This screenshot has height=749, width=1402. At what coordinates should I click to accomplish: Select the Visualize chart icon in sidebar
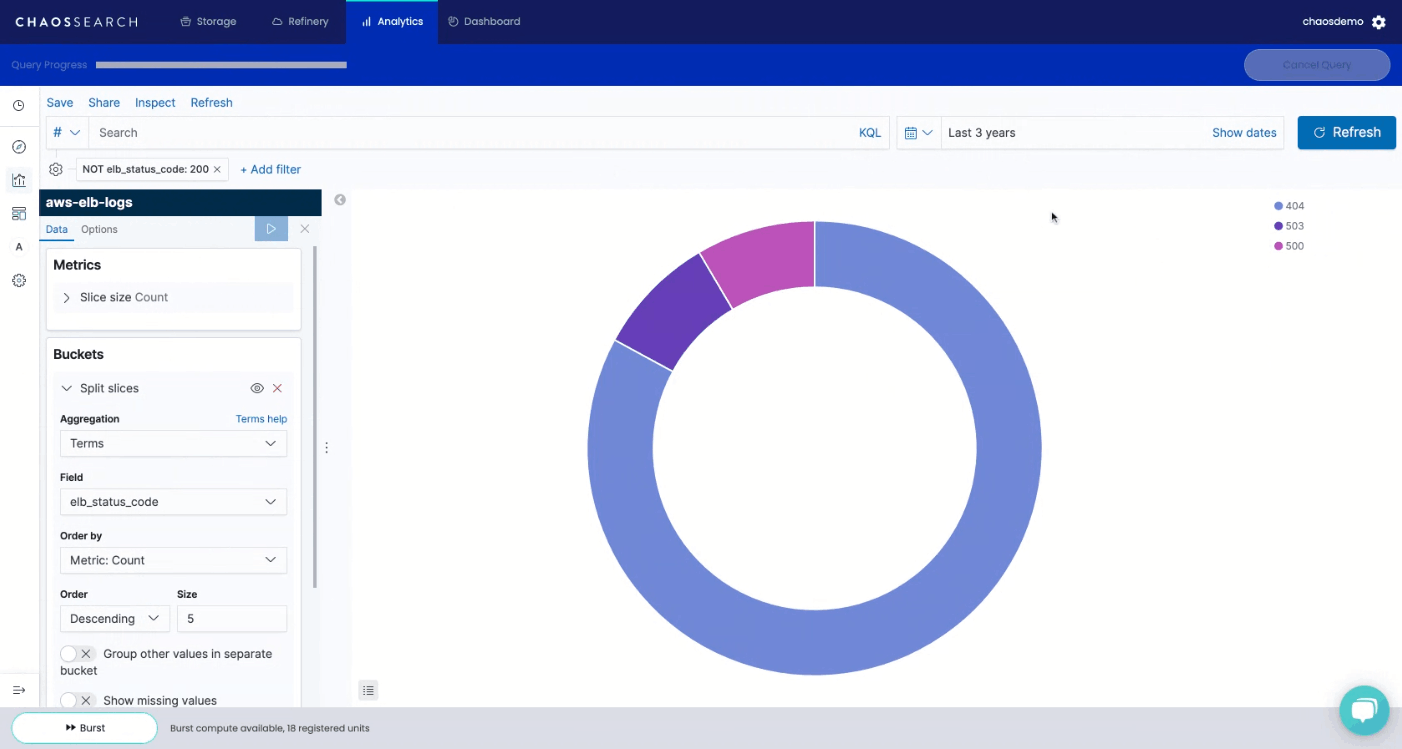click(18, 180)
